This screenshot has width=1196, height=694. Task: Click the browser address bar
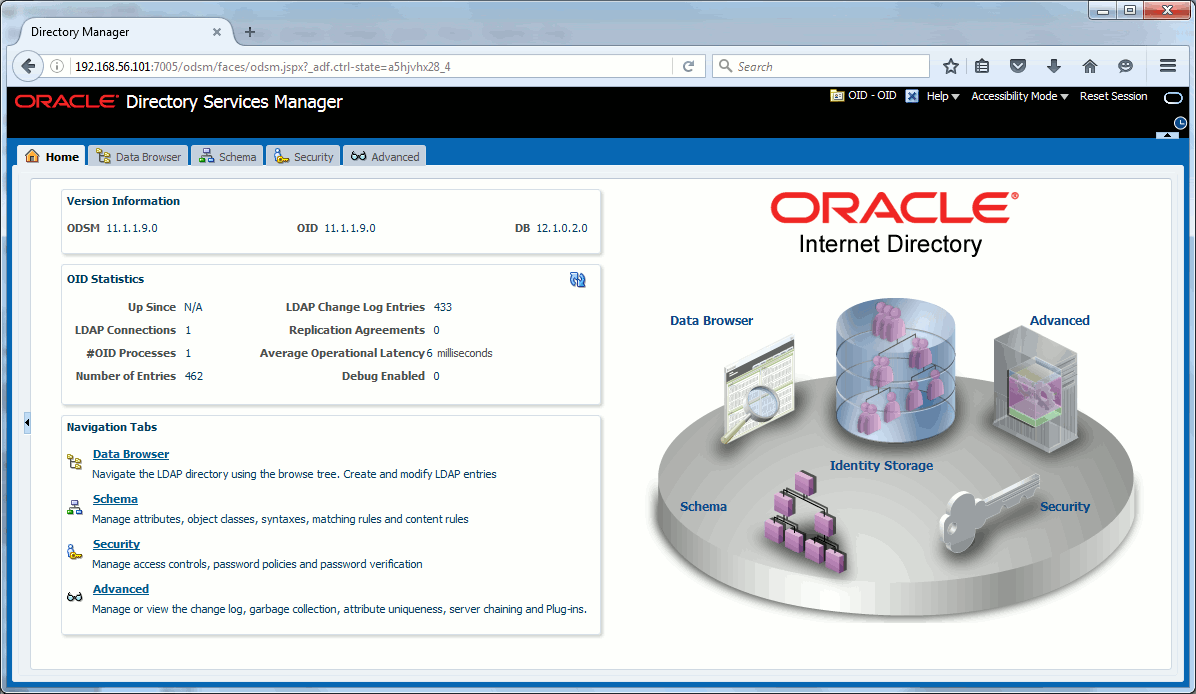point(370,66)
